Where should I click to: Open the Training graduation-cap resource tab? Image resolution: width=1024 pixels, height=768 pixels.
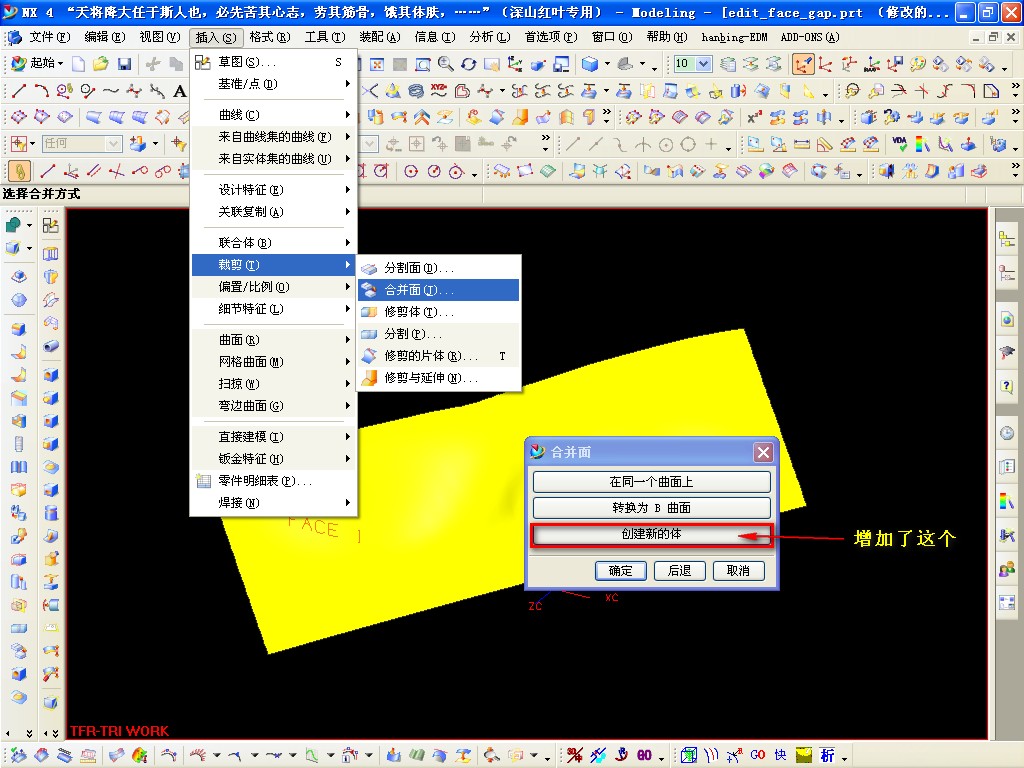(1006, 352)
